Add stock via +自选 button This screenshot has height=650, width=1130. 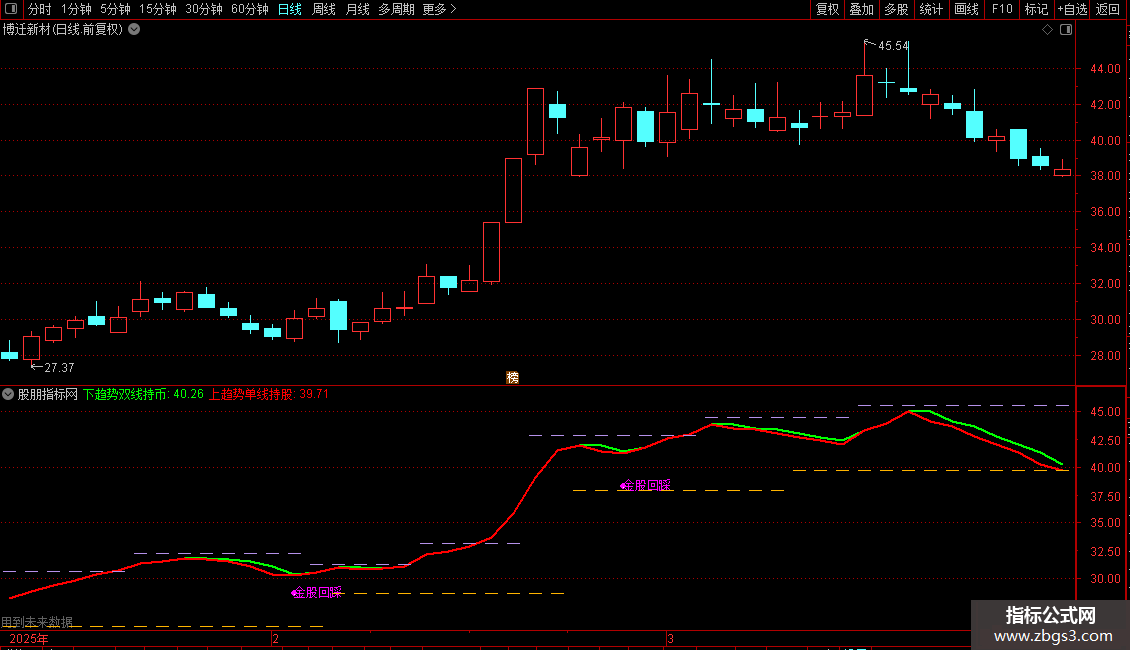1072,9
